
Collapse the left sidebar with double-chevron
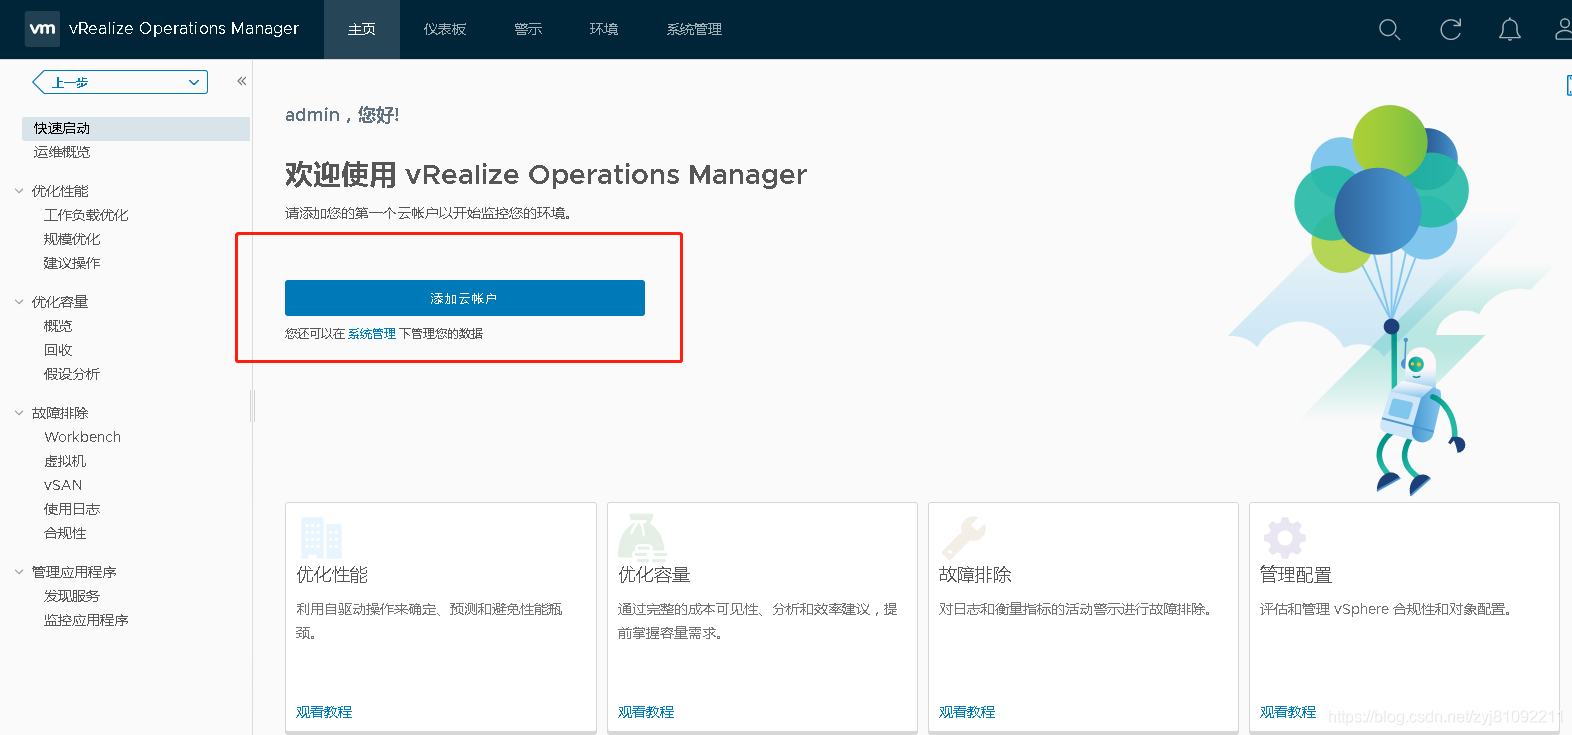(x=241, y=81)
